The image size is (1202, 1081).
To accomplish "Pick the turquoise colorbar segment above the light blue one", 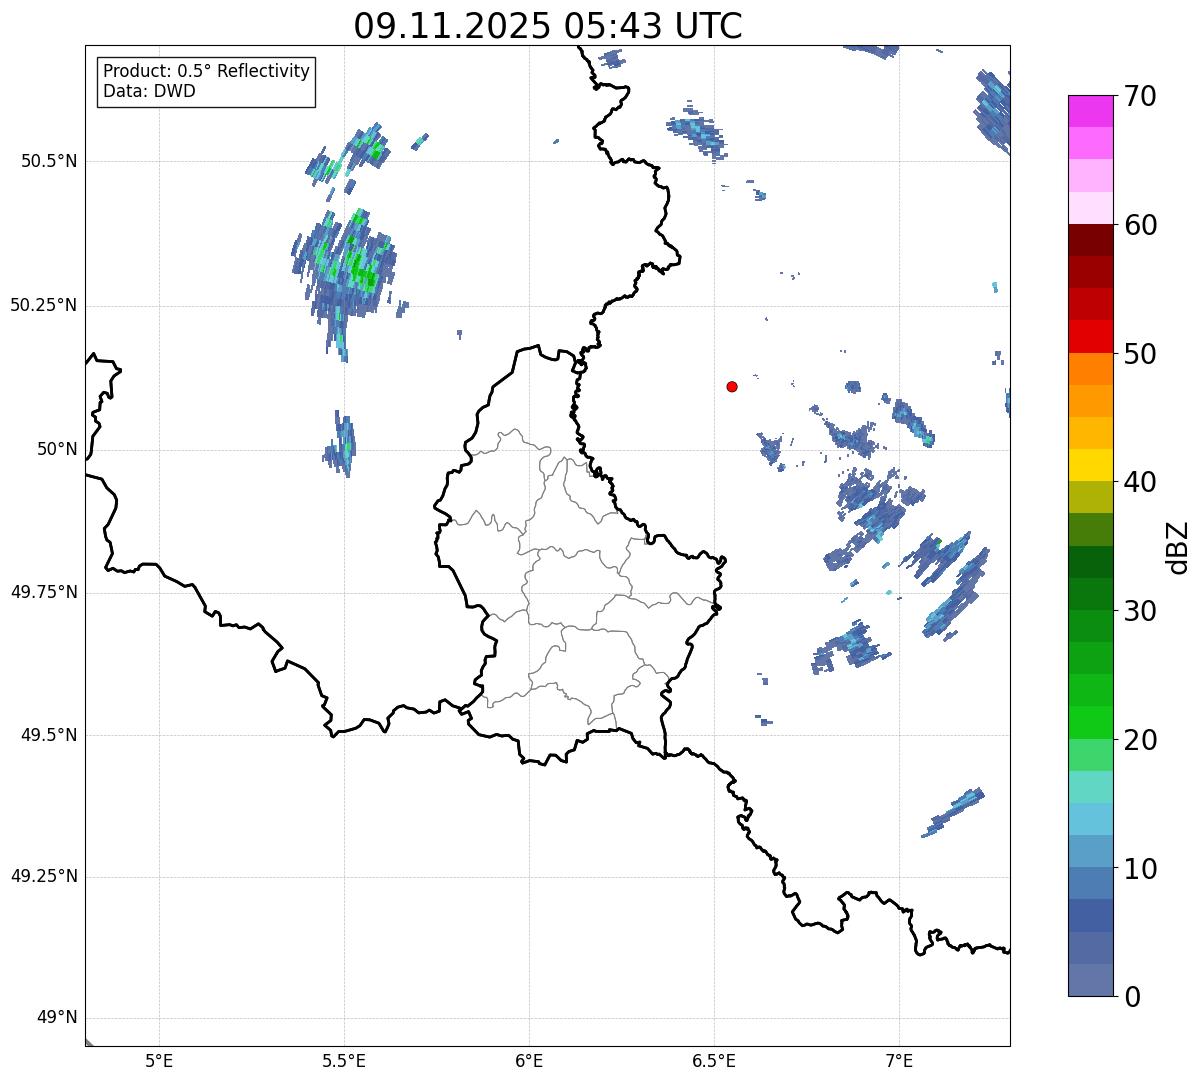I will 1090,787.
